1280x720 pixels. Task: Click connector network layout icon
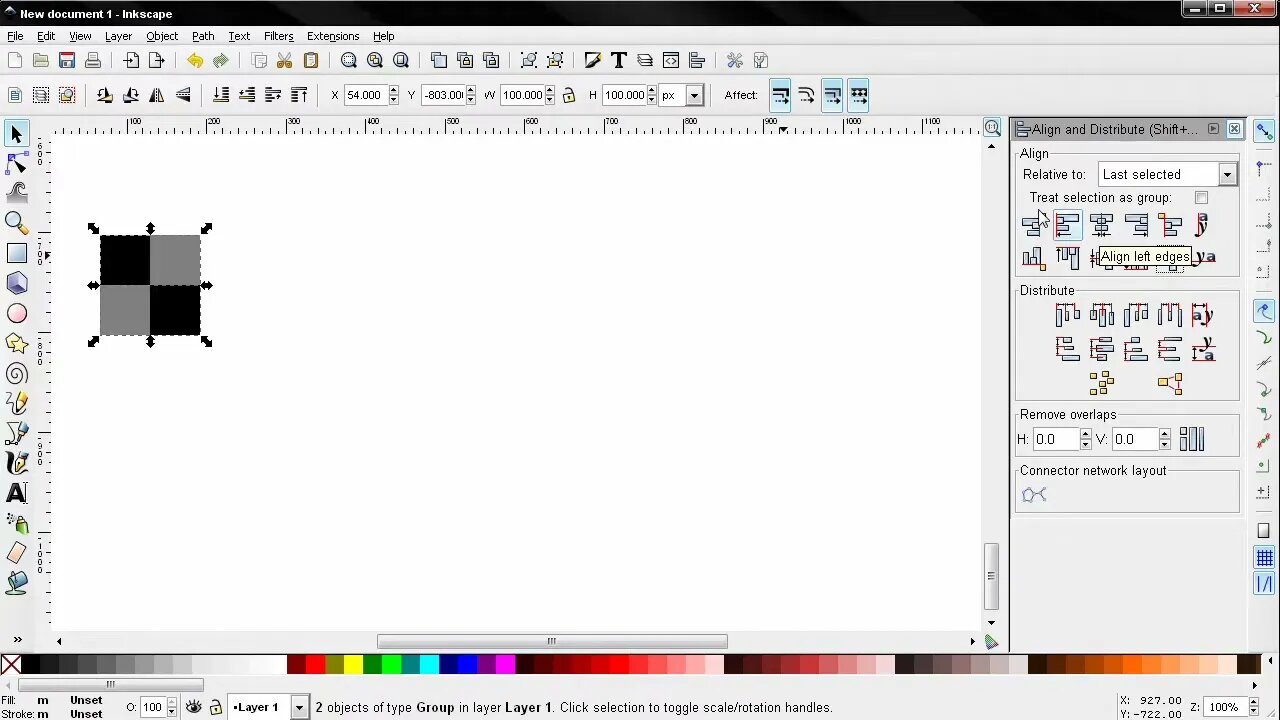click(1034, 495)
